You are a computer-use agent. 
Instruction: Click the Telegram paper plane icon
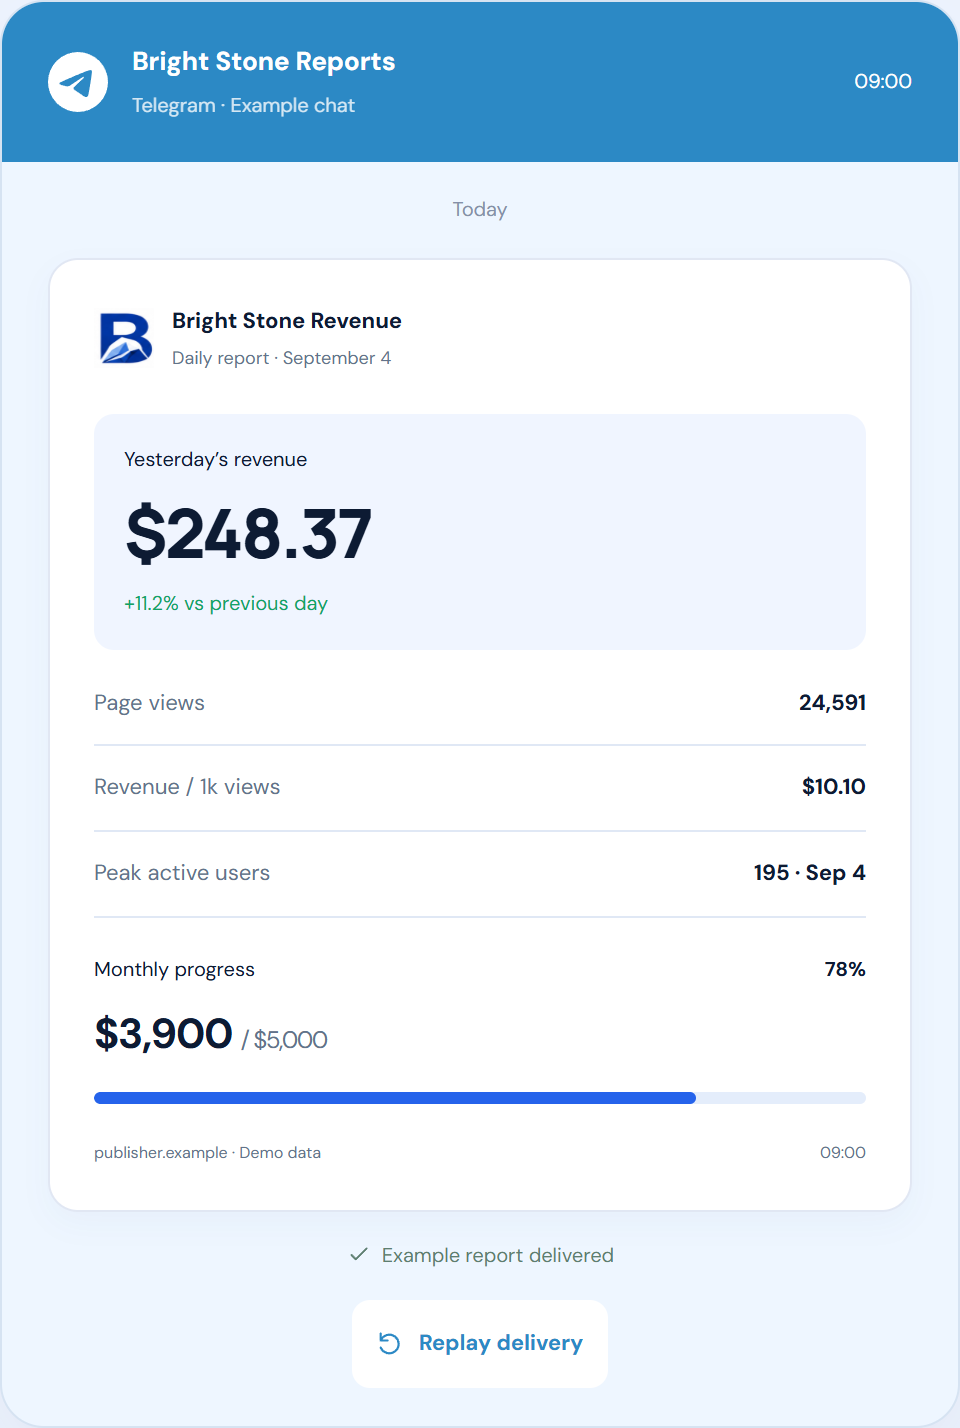tap(78, 82)
